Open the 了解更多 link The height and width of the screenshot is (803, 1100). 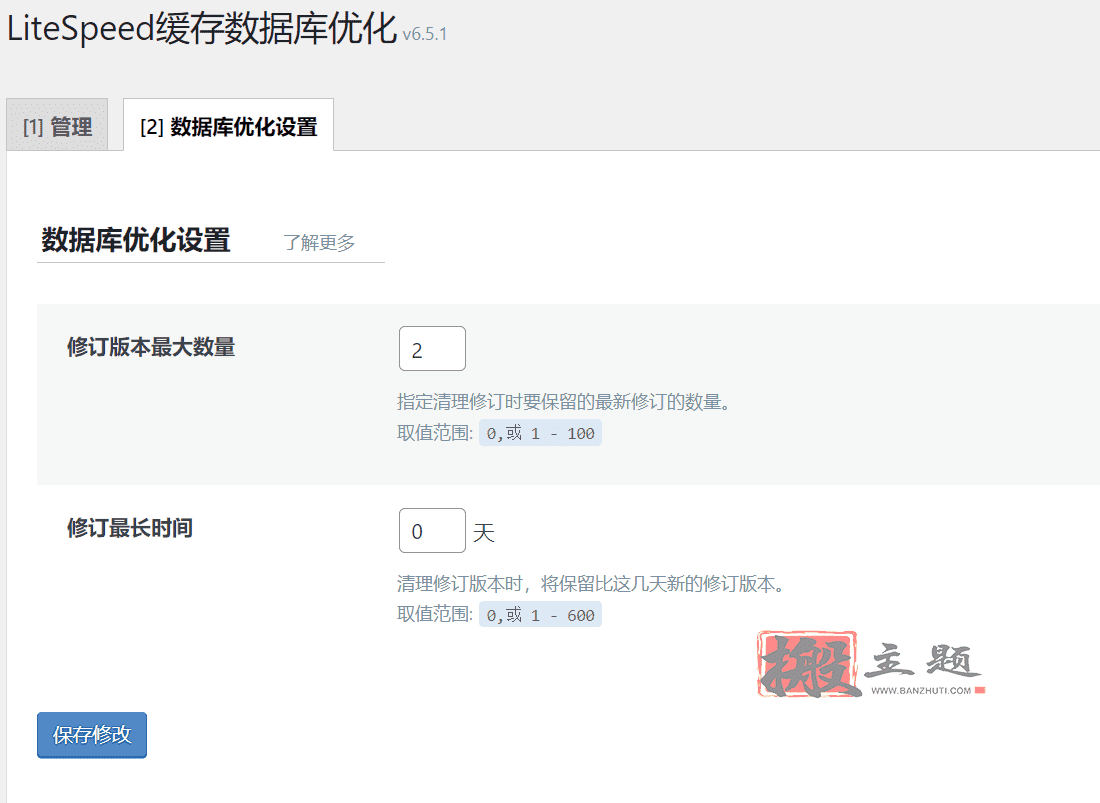click(319, 243)
